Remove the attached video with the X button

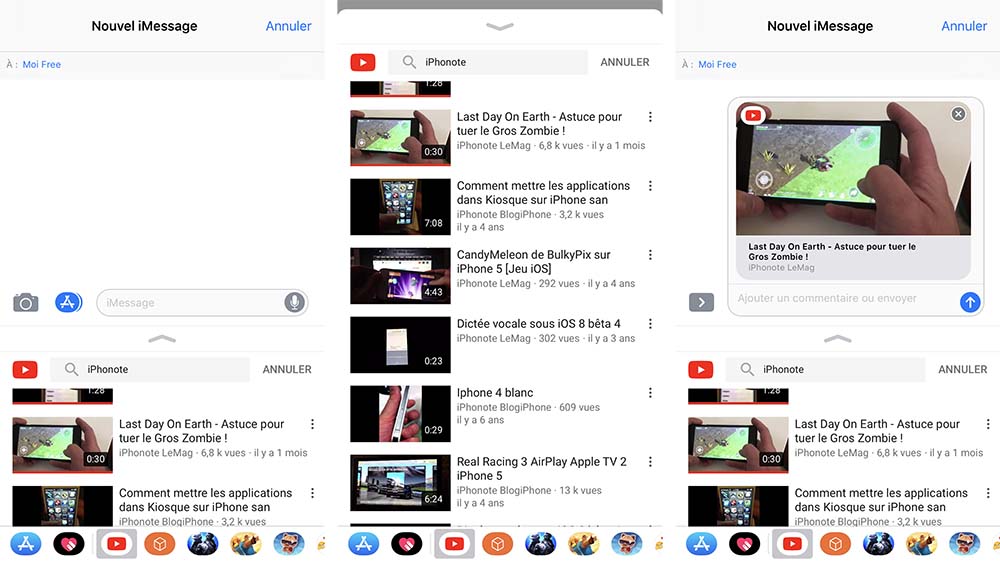point(958,114)
